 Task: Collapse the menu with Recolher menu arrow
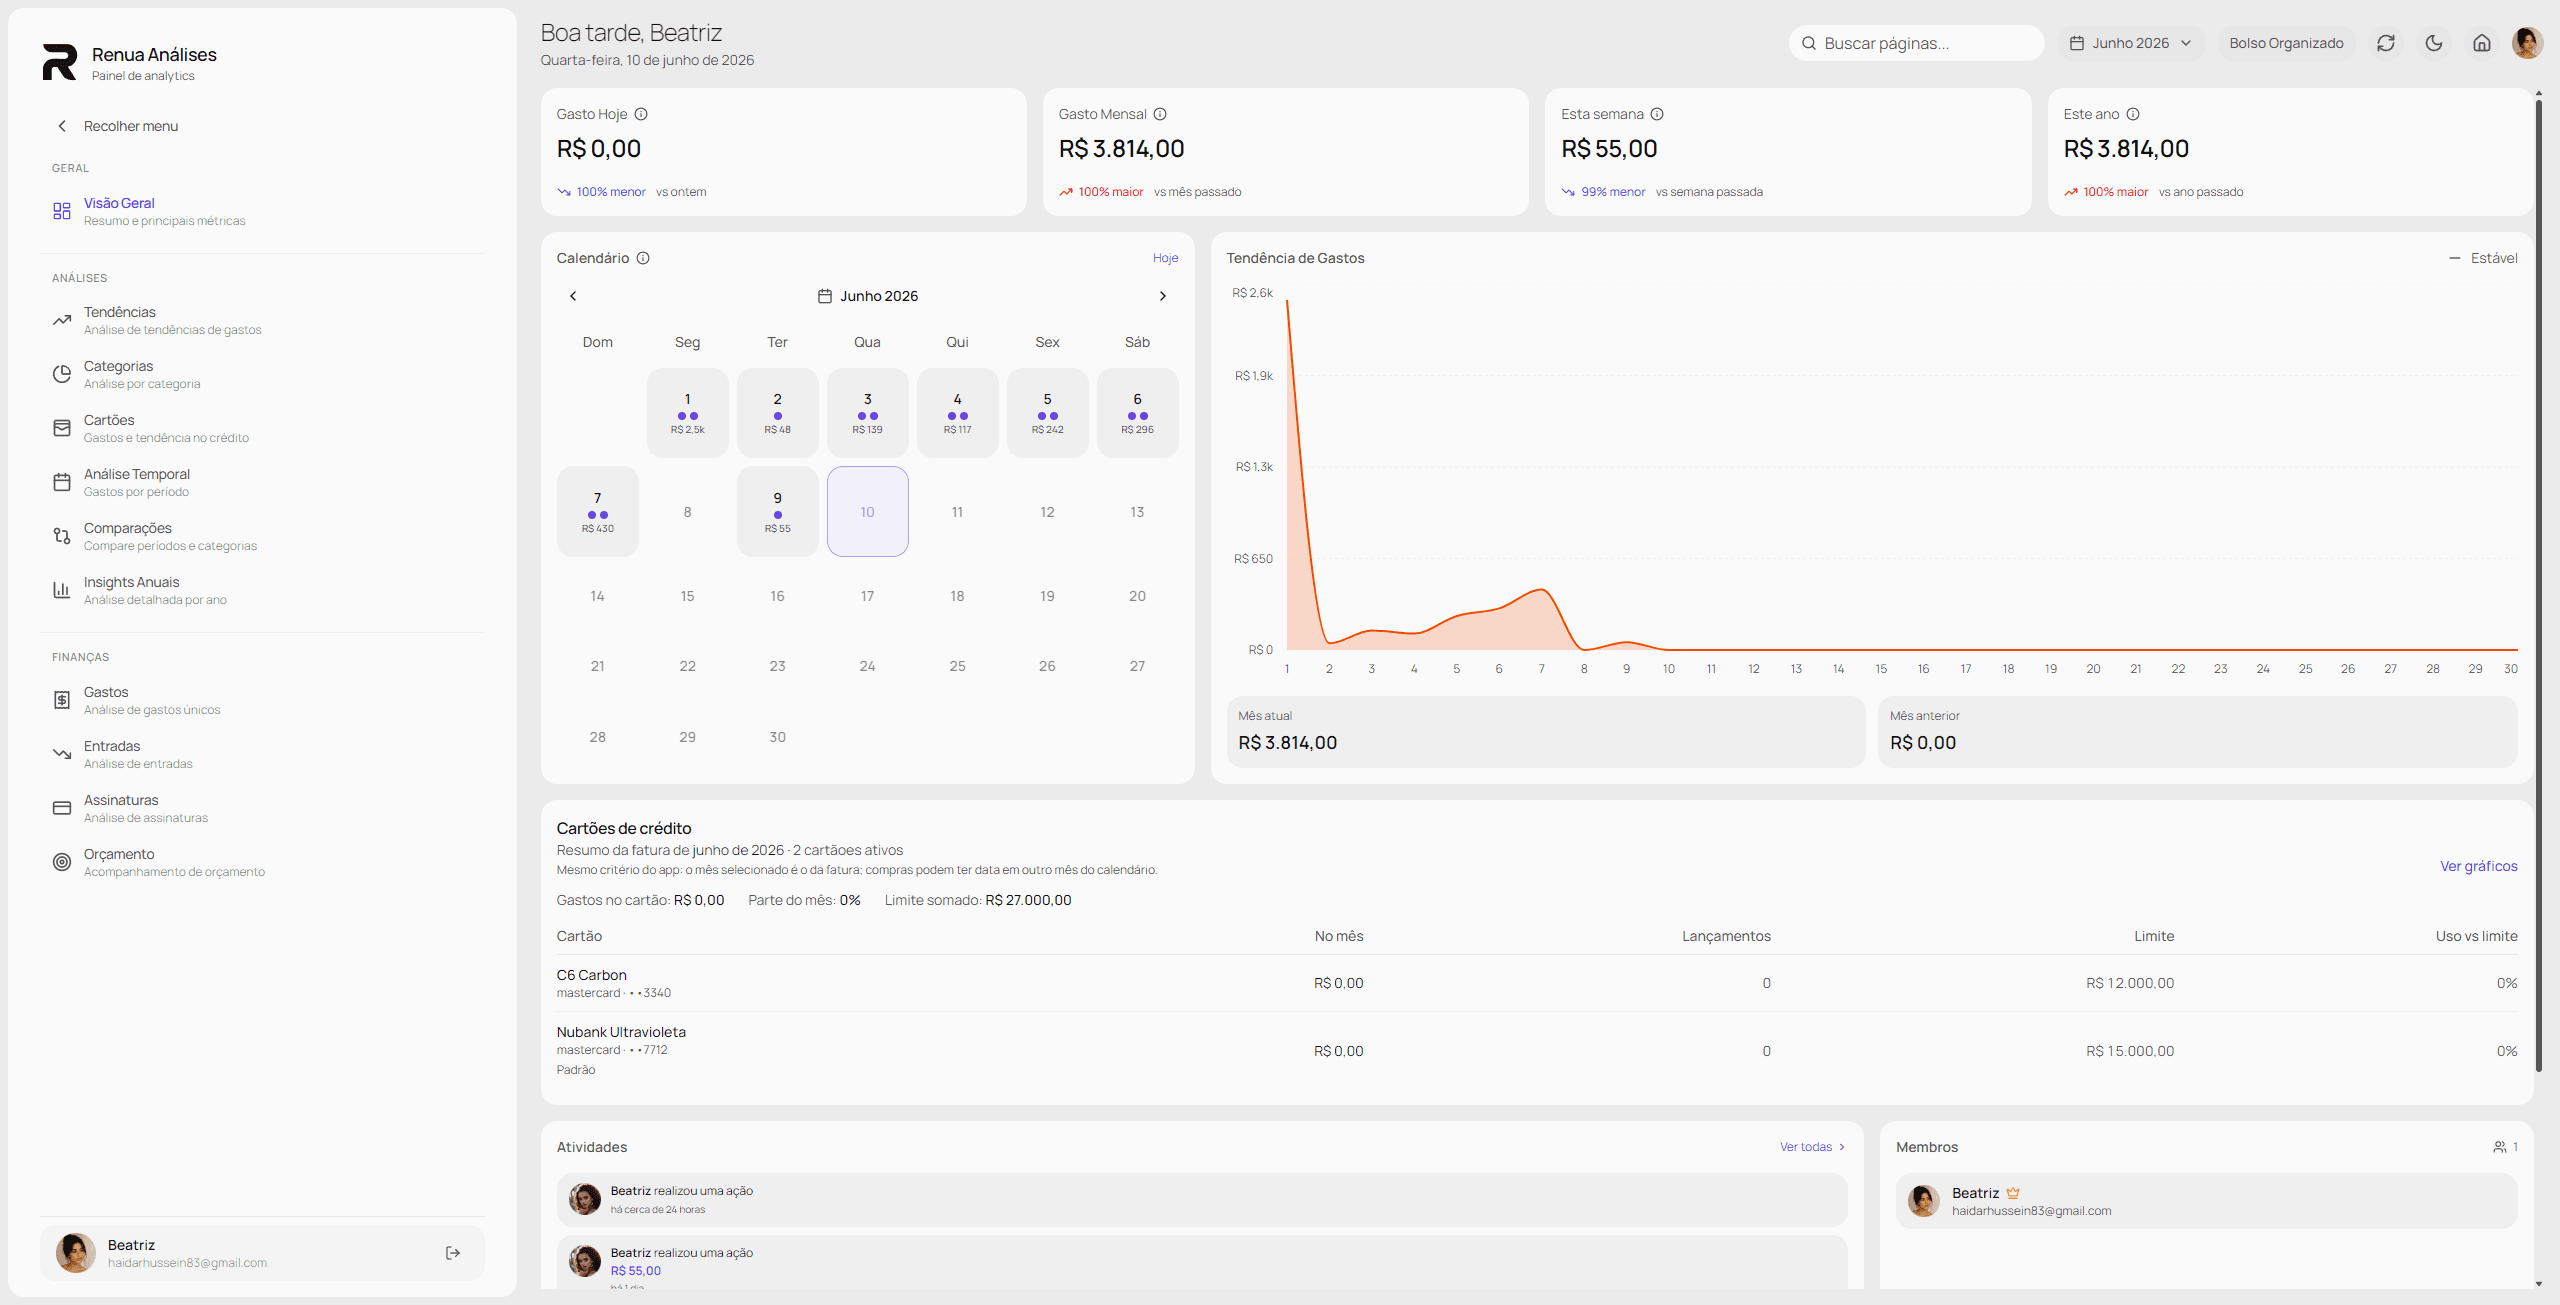[x=62, y=126]
